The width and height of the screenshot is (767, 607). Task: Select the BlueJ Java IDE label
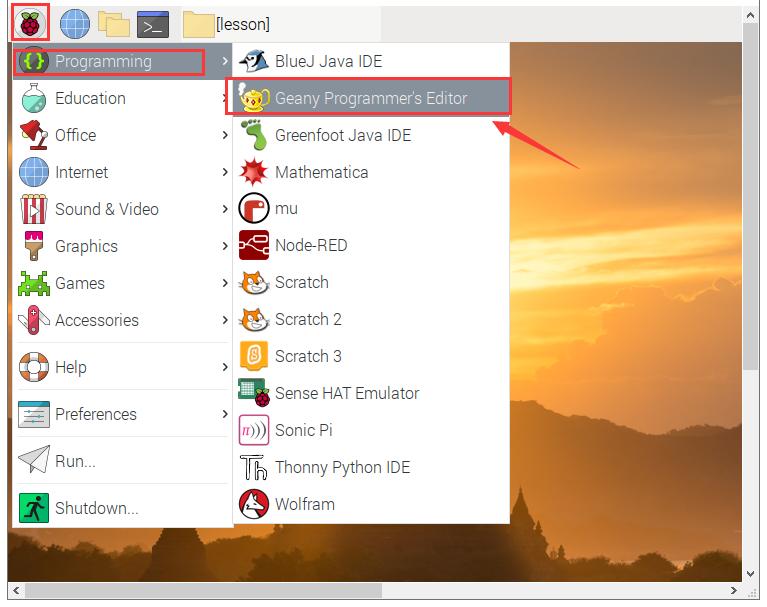[x=328, y=61]
